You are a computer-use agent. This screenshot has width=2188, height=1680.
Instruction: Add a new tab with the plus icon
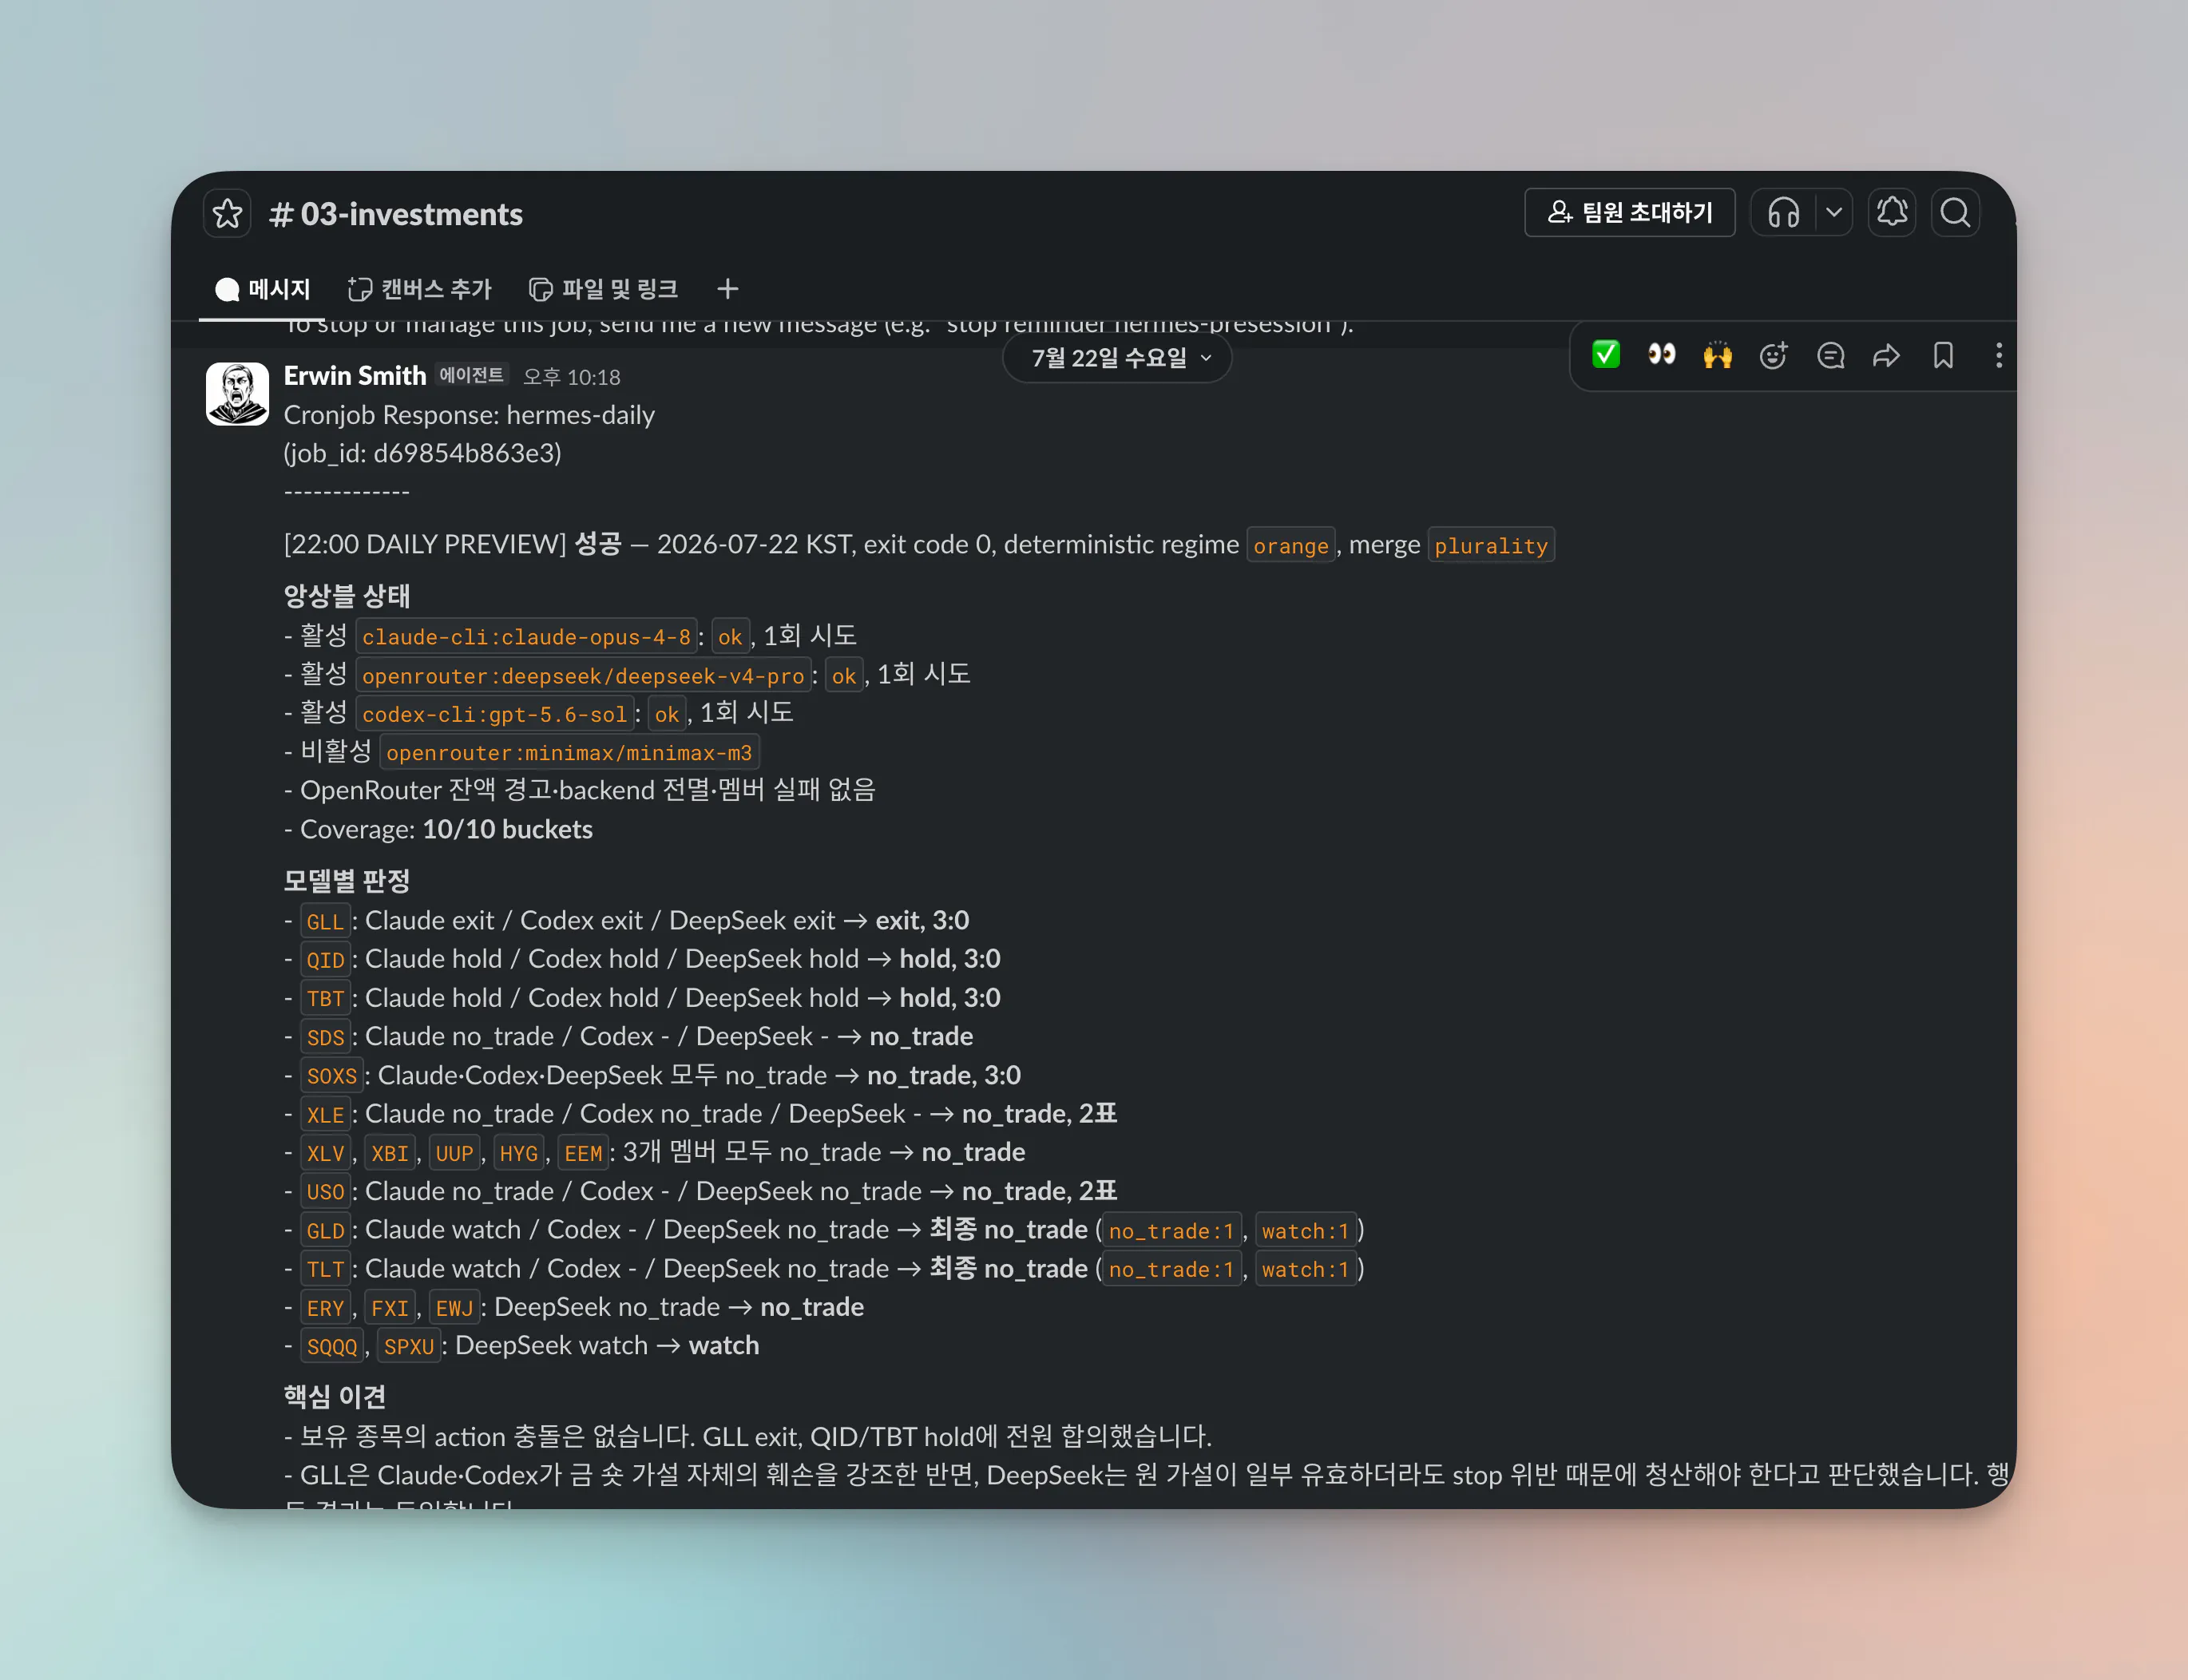tap(728, 290)
